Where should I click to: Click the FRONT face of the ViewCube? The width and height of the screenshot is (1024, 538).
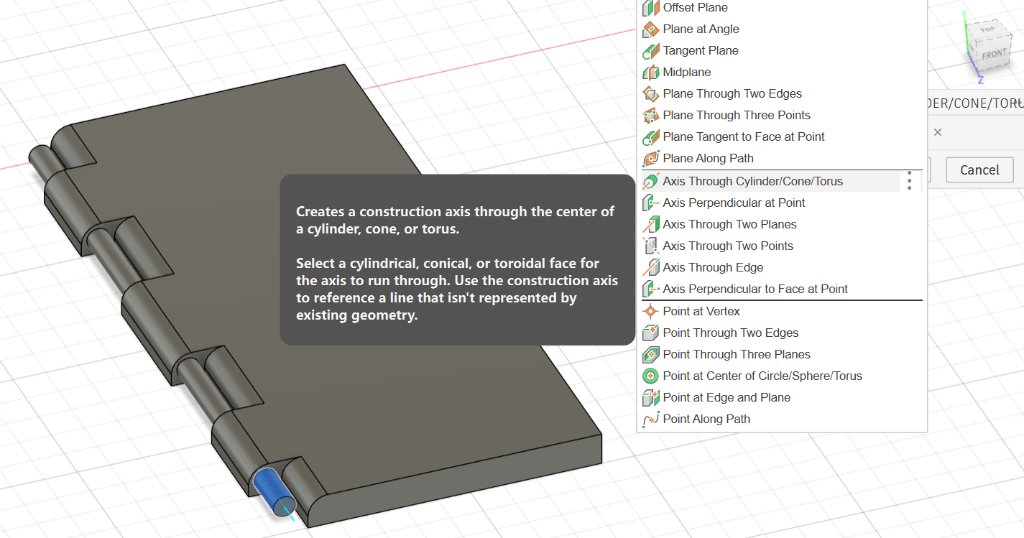point(993,55)
